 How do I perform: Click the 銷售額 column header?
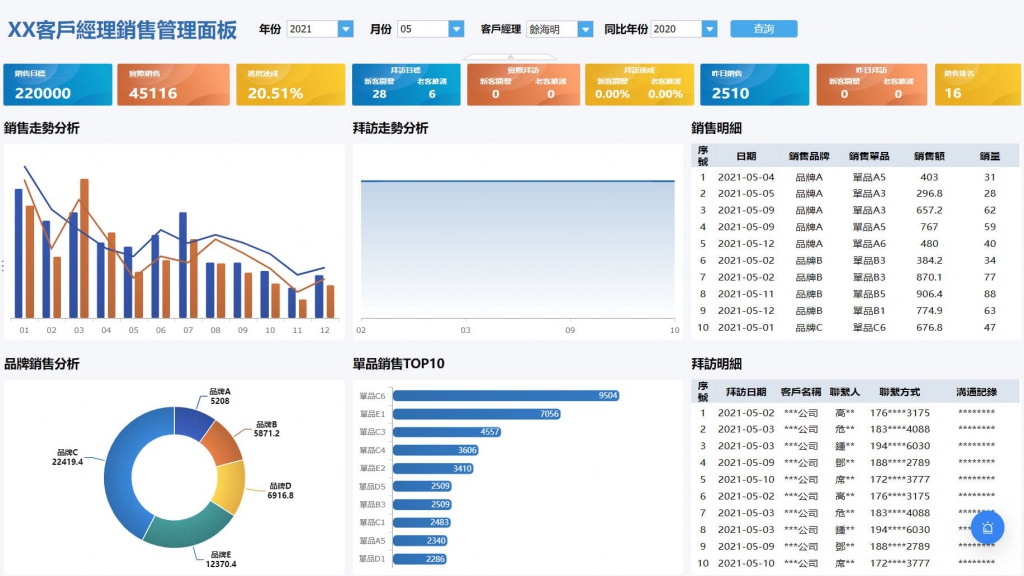[929, 156]
